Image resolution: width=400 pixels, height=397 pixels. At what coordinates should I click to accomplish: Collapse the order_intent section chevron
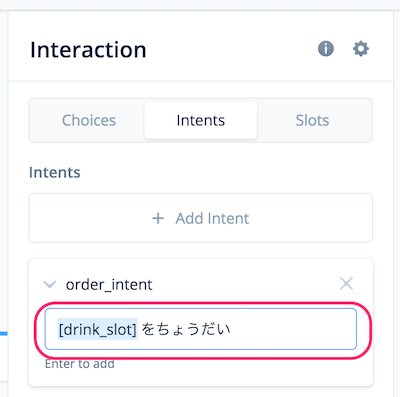click(50, 285)
